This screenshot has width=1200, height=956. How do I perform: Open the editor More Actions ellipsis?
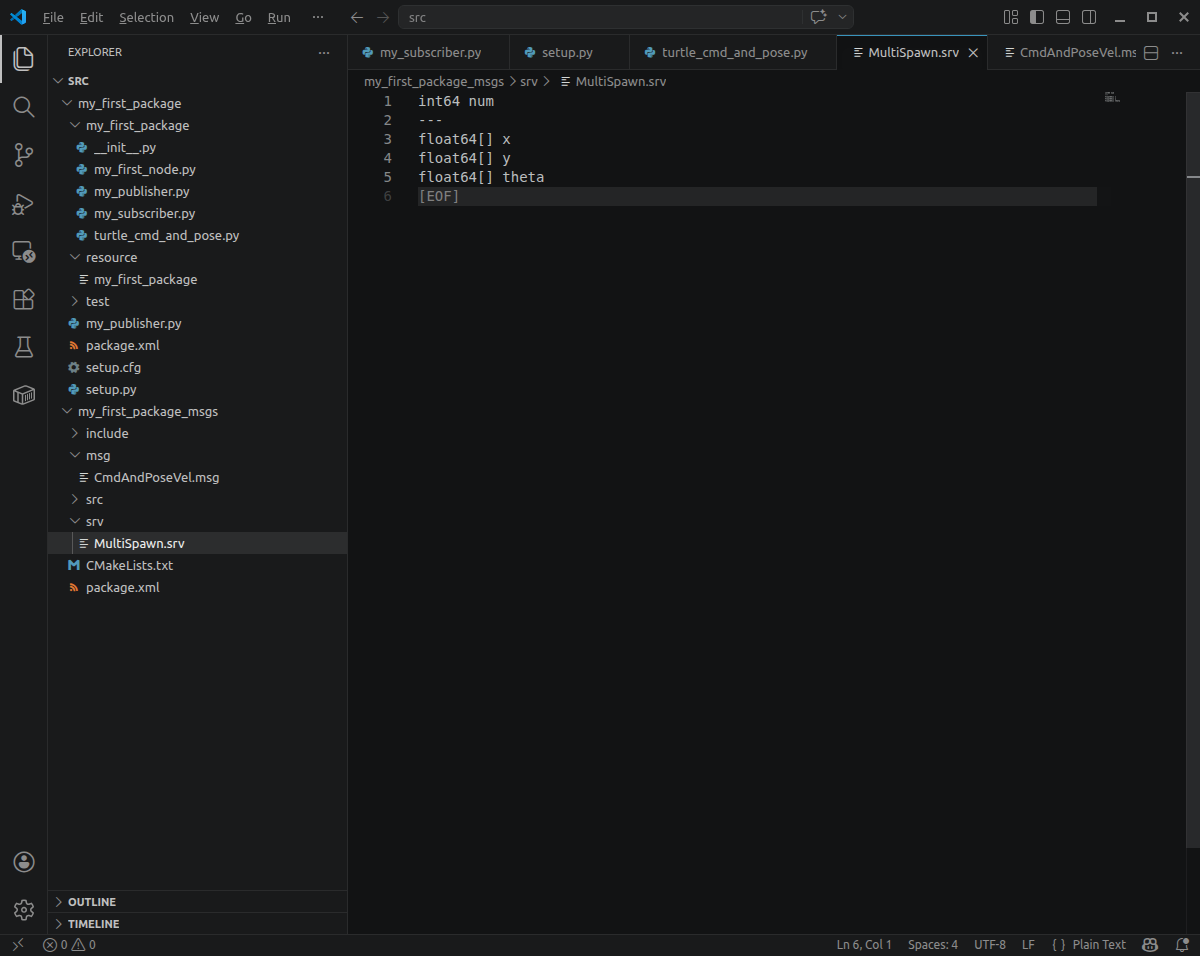point(1177,53)
